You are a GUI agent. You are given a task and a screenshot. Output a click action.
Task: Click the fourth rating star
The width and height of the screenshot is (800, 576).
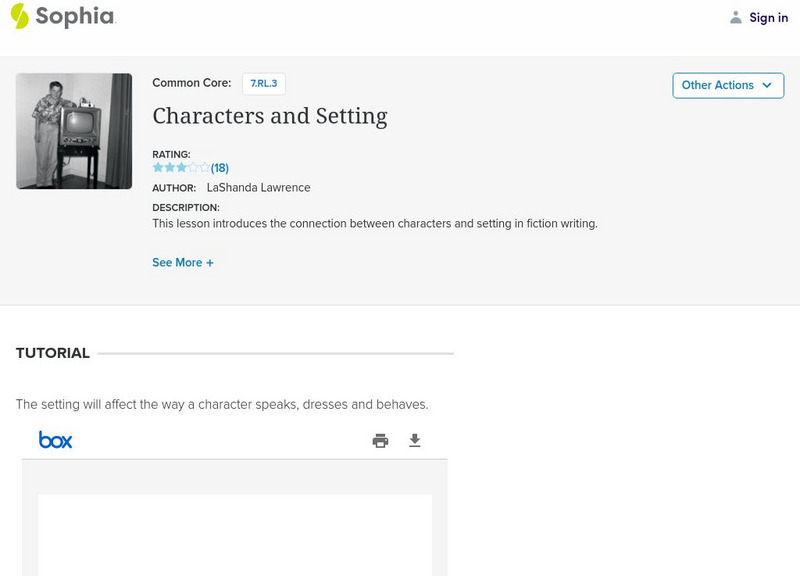coord(193,168)
